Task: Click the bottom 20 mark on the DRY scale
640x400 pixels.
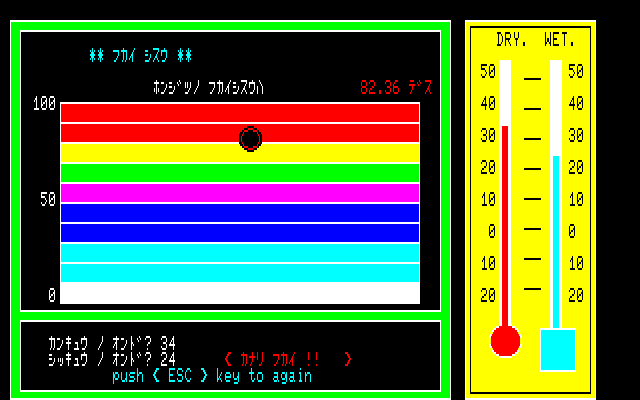Action: click(x=488, y=295)
